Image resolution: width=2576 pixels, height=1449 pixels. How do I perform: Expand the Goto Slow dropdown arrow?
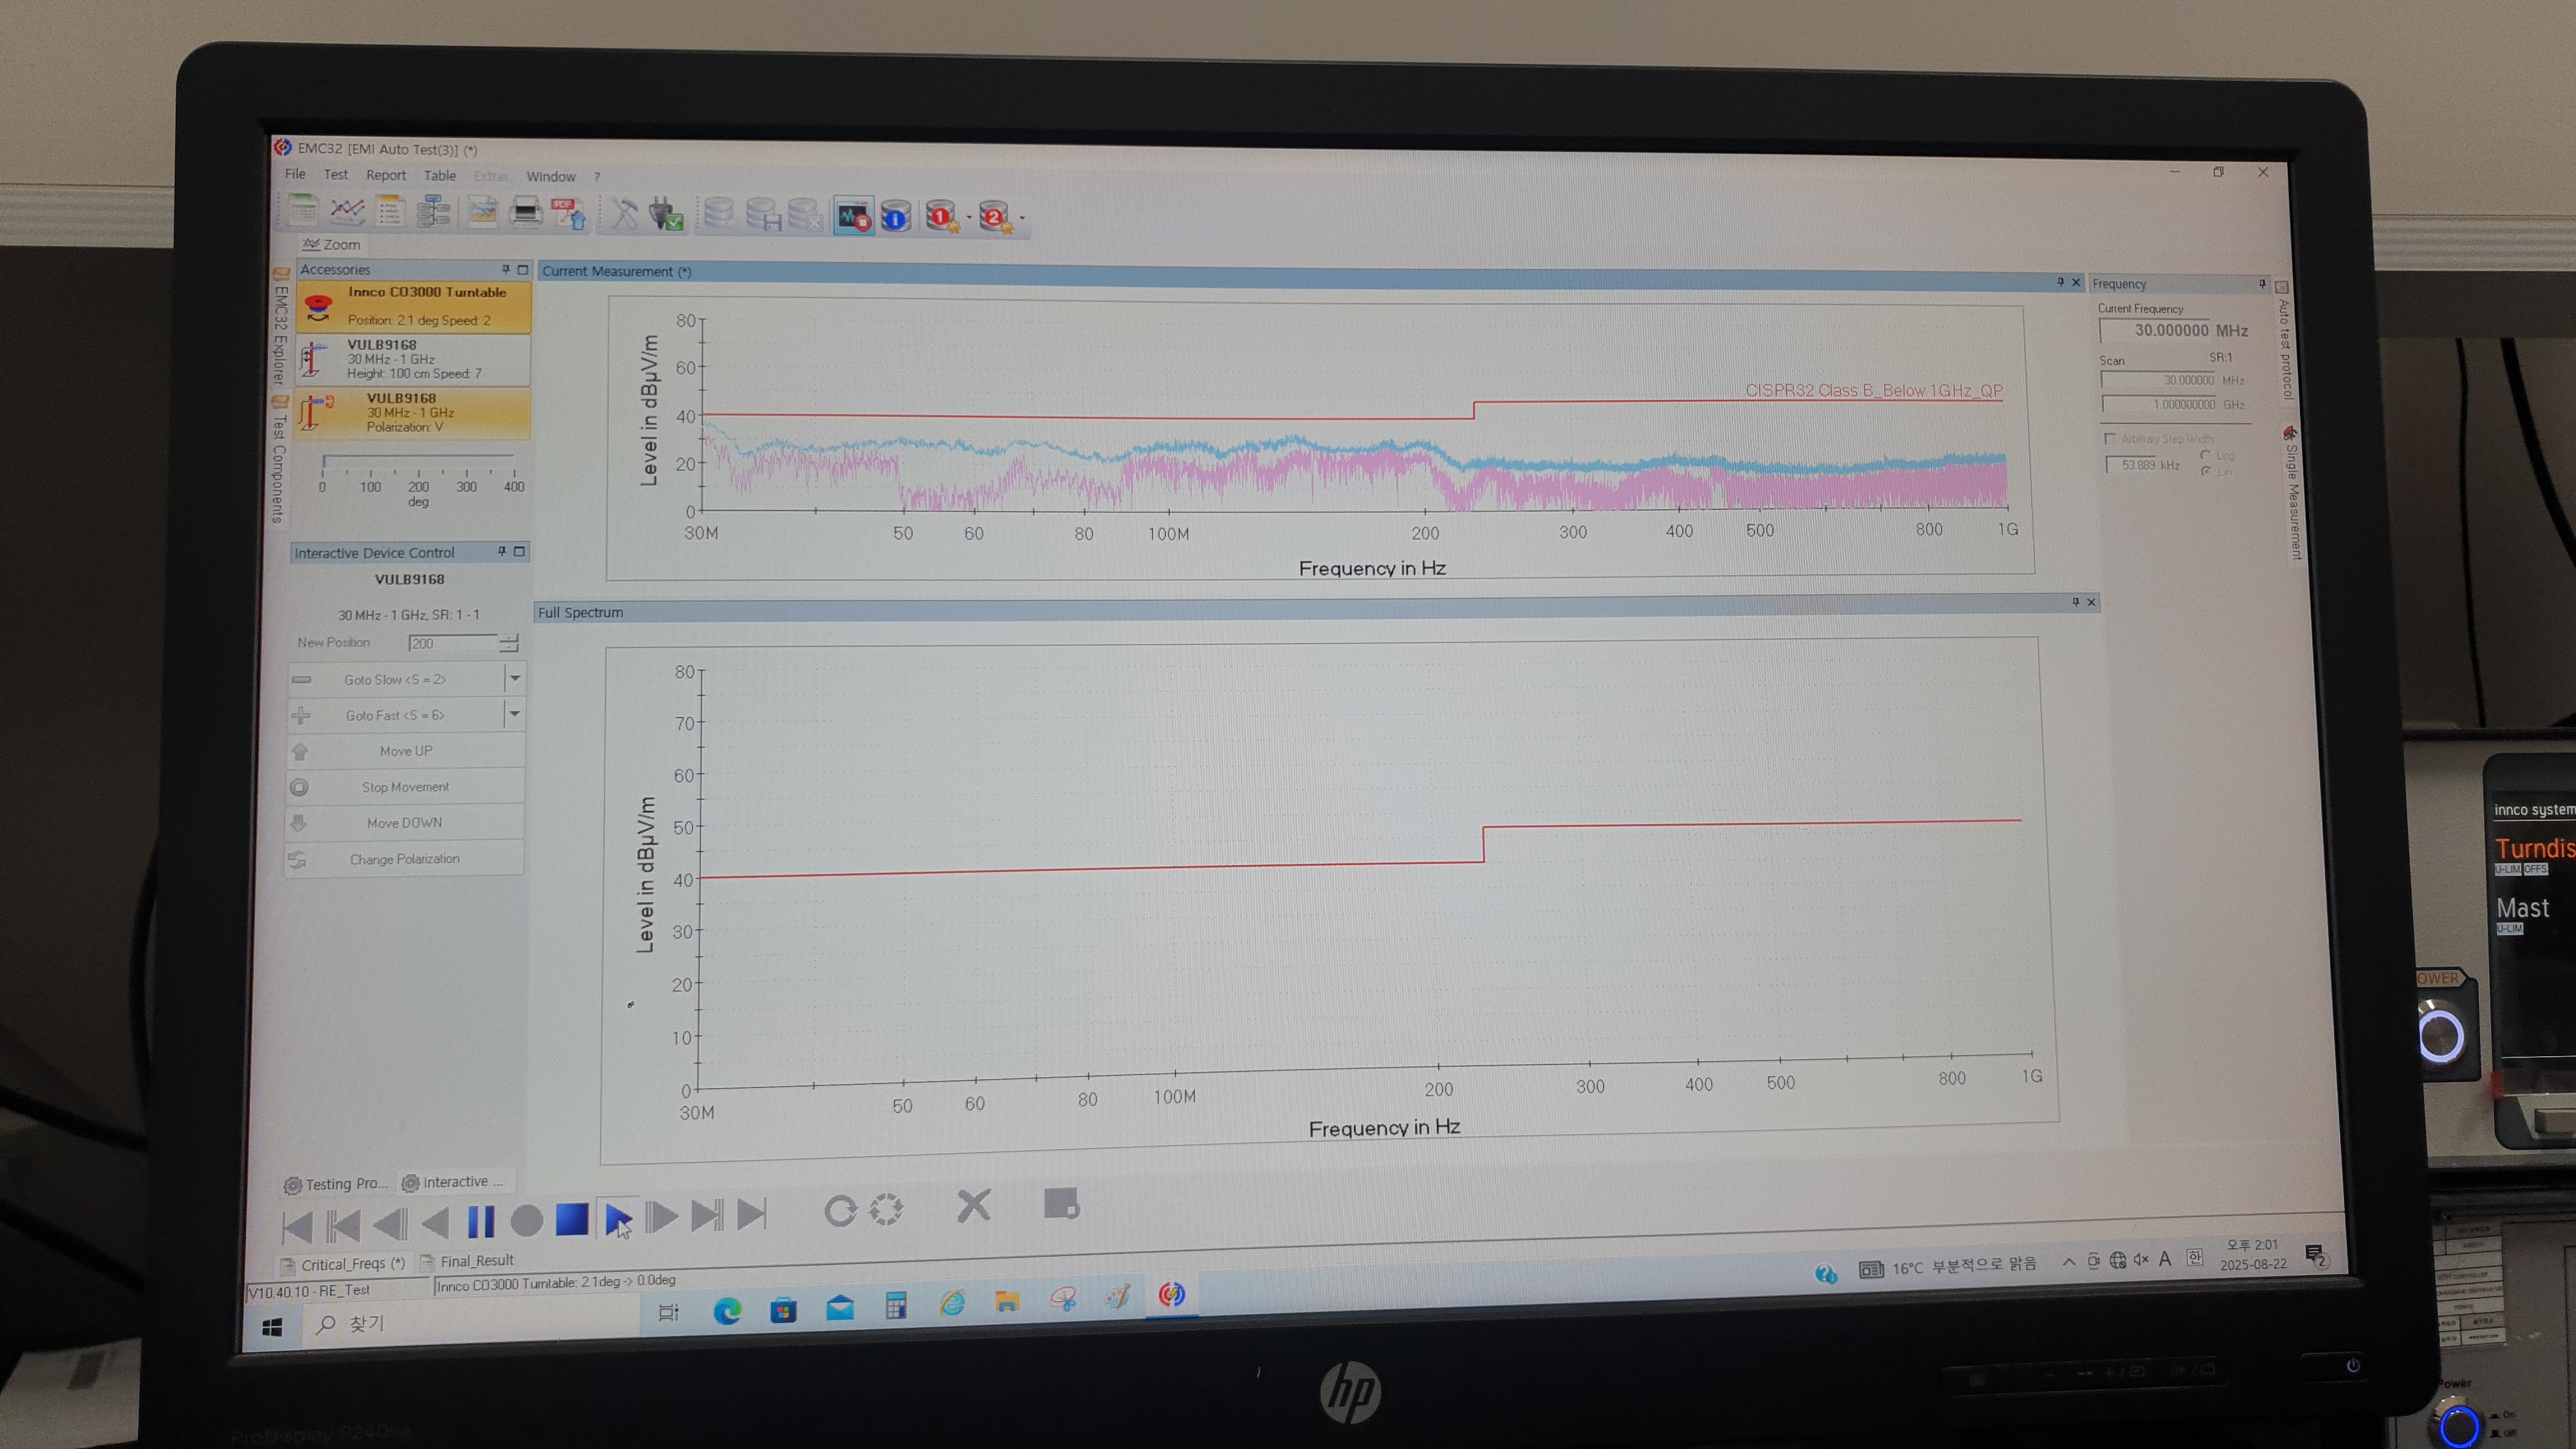tap(515, 679)
